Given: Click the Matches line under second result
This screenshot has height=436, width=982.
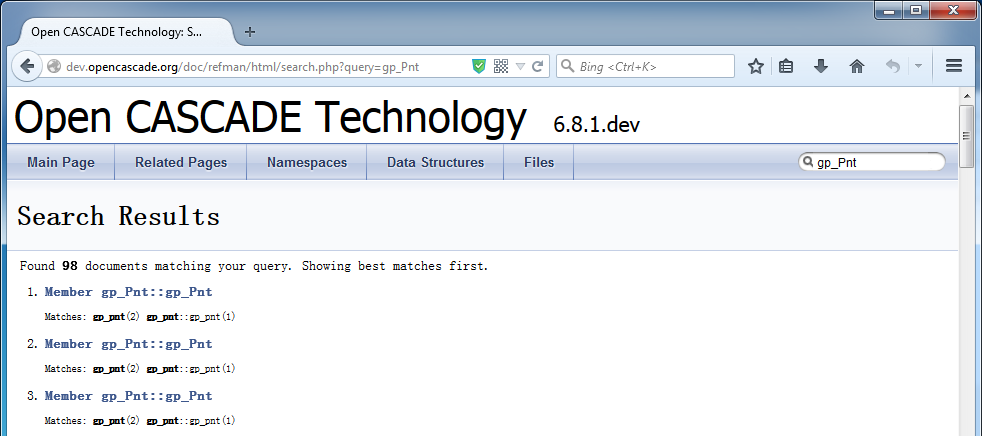Looking at the screenshot, I should tap(140, 369).
